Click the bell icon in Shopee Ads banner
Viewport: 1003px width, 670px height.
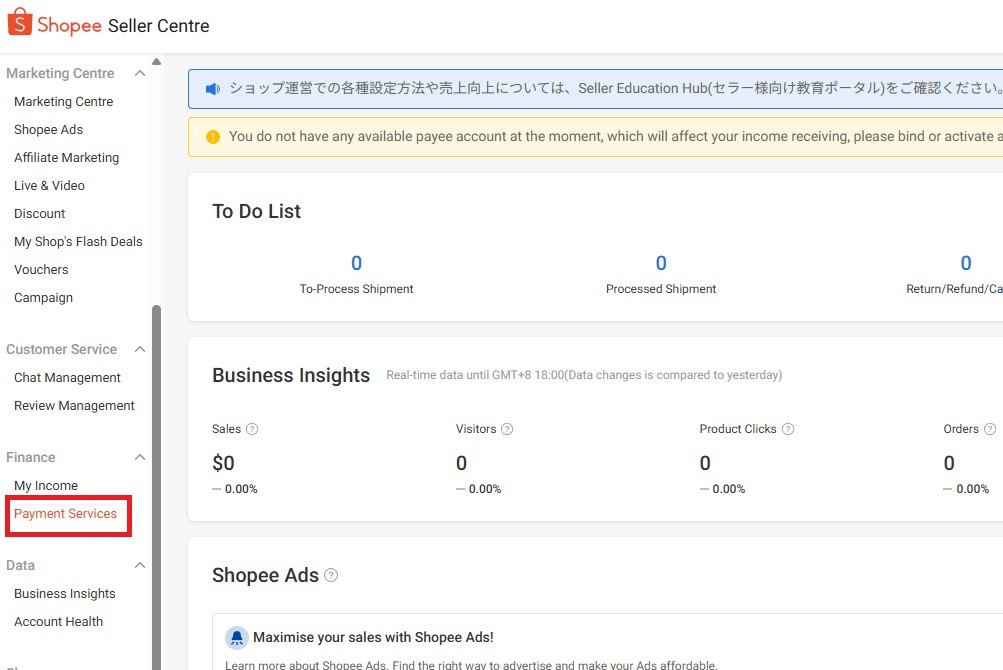[x=236, y=637]
